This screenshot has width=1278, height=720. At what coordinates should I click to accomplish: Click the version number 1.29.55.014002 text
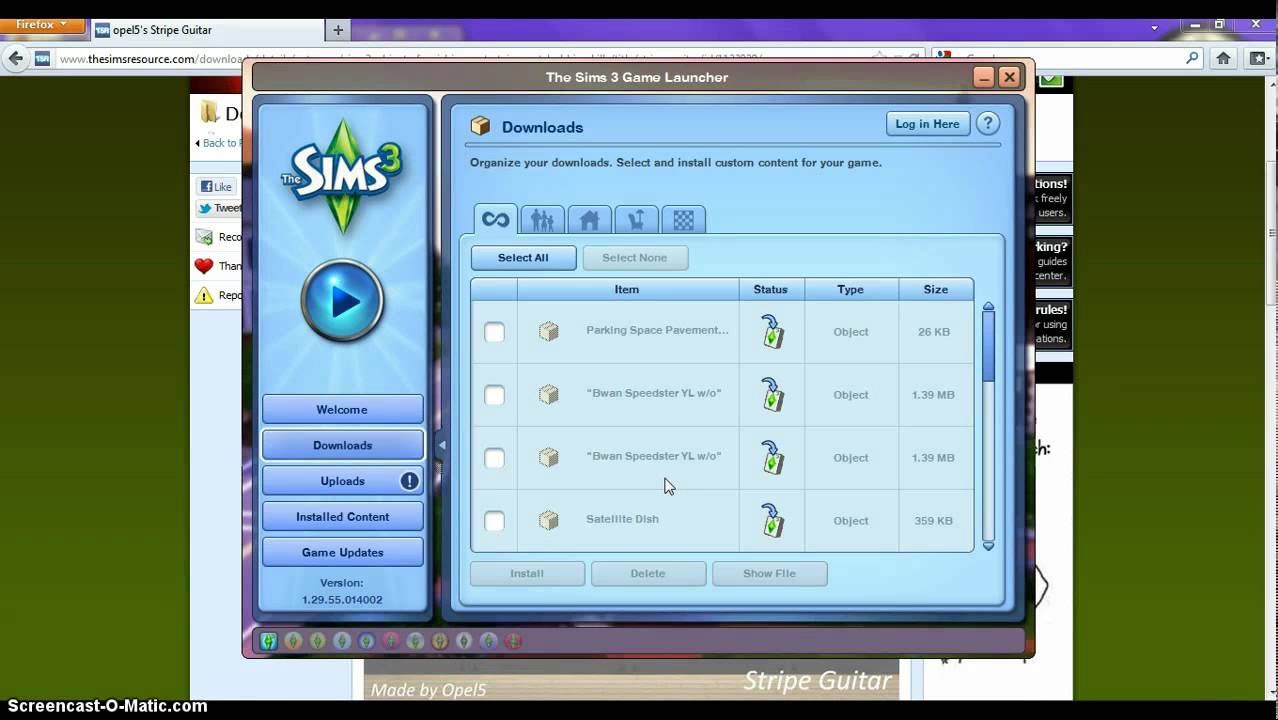(x=342, y=600)
